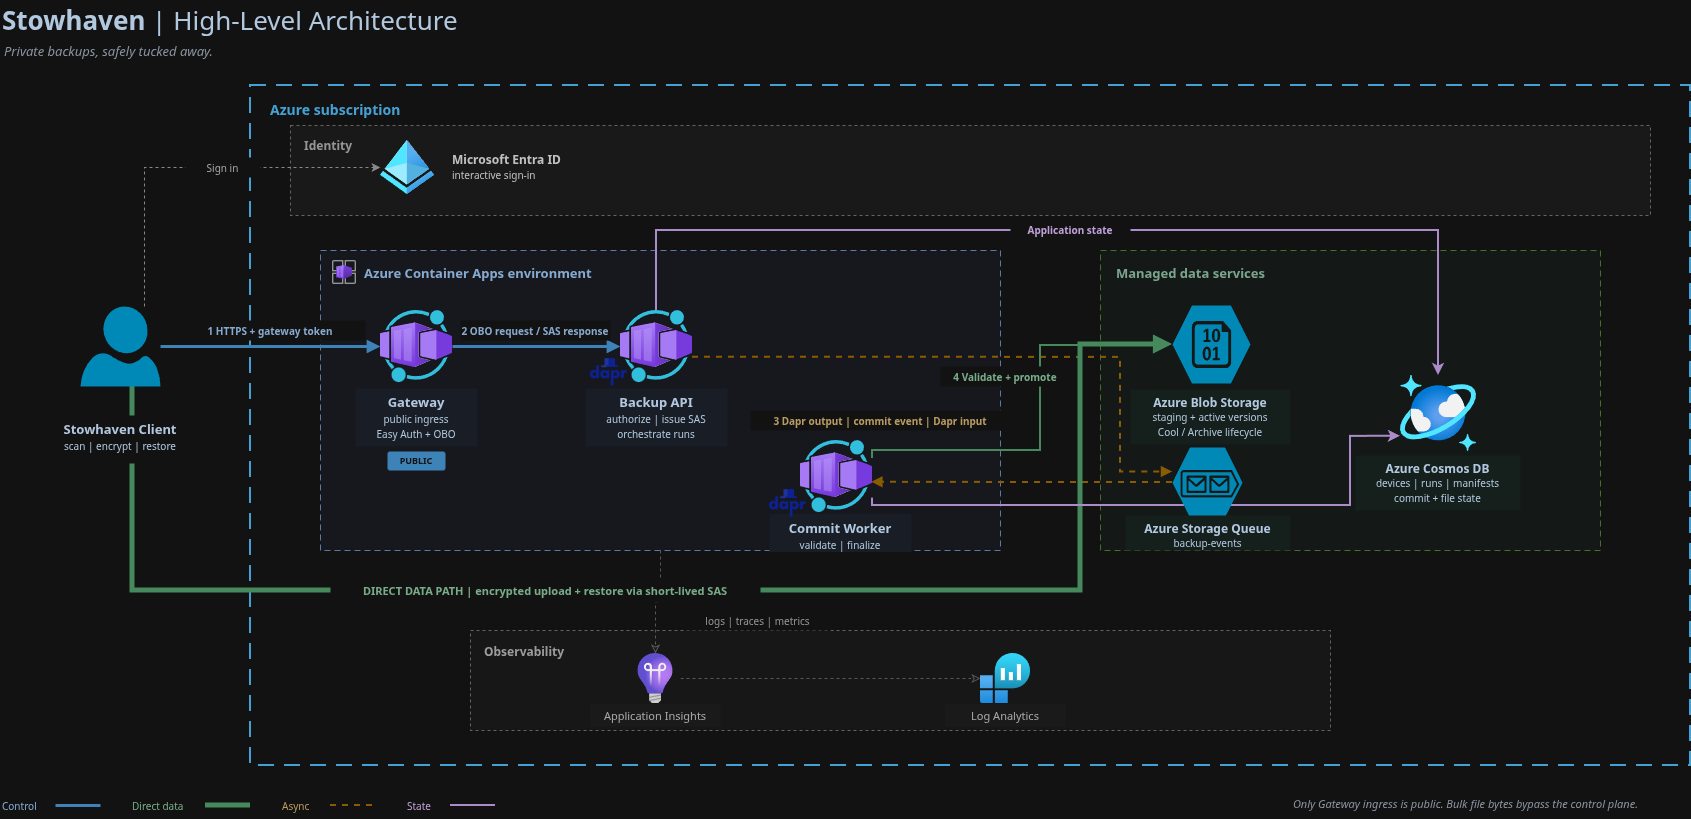The image size is (1691, 819).
Task: Select the "interactive sign-in" caption
Action: [493, 176]
